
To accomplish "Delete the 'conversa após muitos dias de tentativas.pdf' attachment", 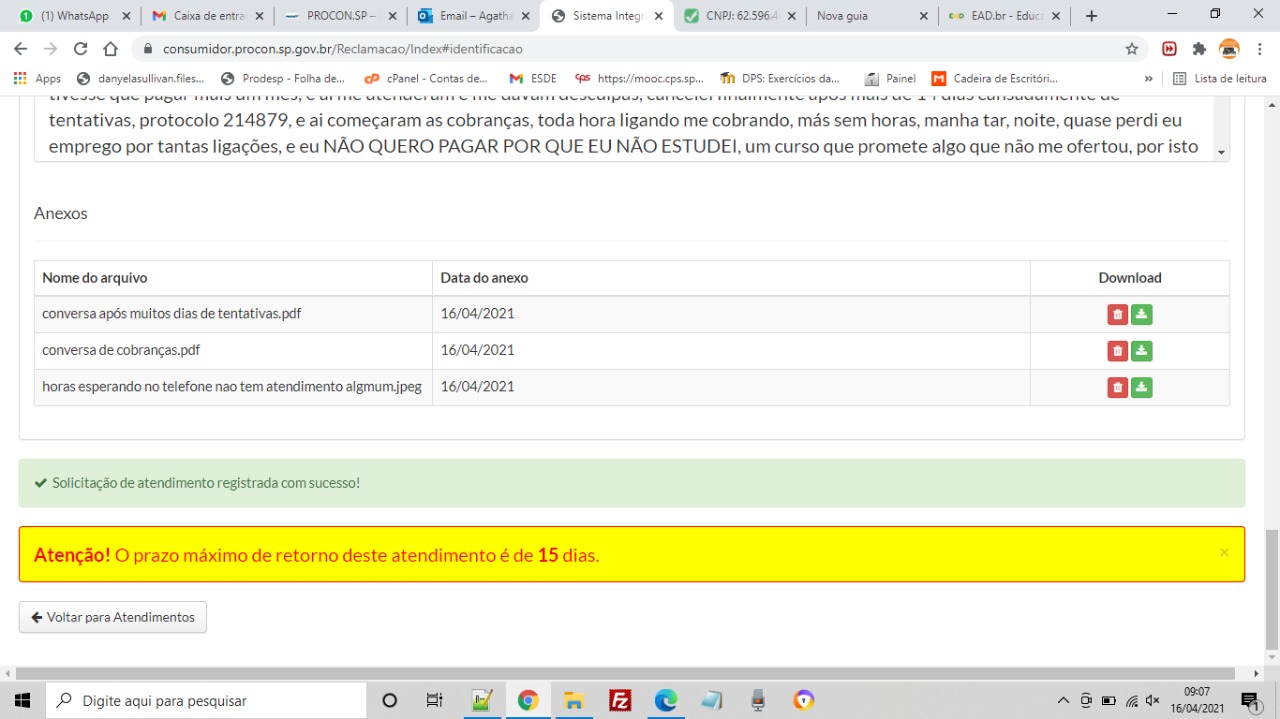I will coord(1117,314).
